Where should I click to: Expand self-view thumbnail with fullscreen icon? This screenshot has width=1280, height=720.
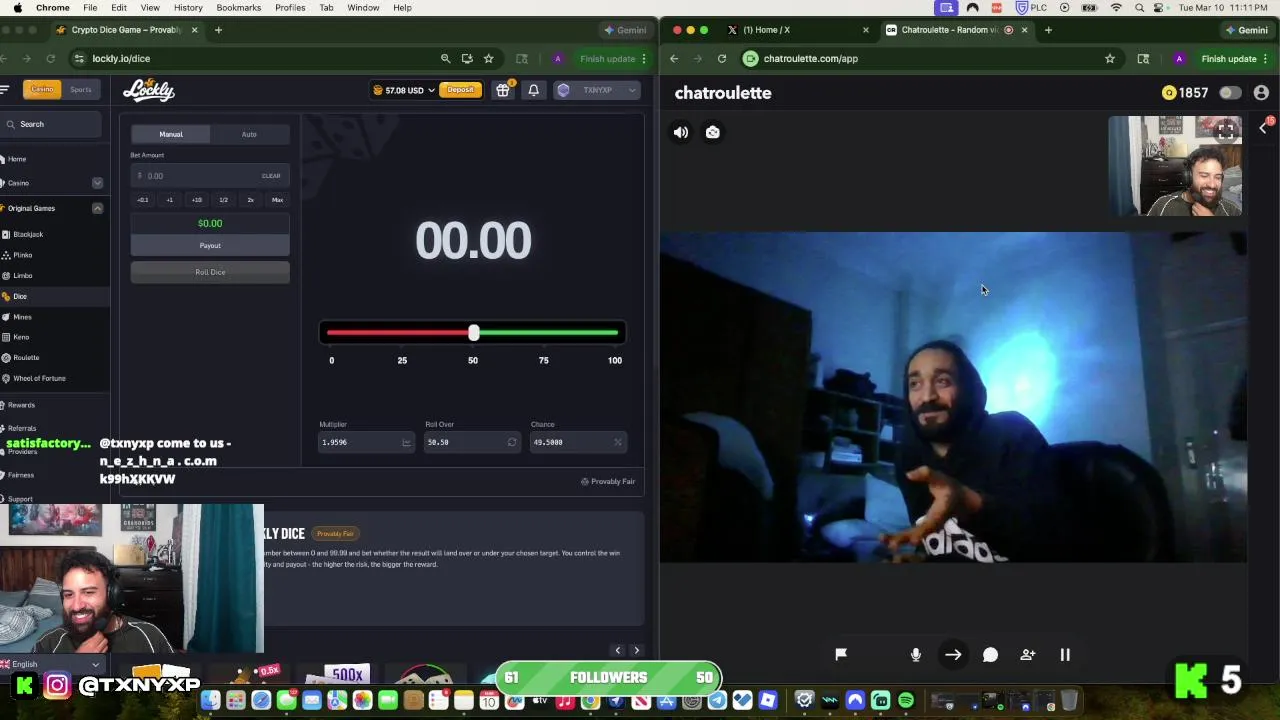point(1226,131)
